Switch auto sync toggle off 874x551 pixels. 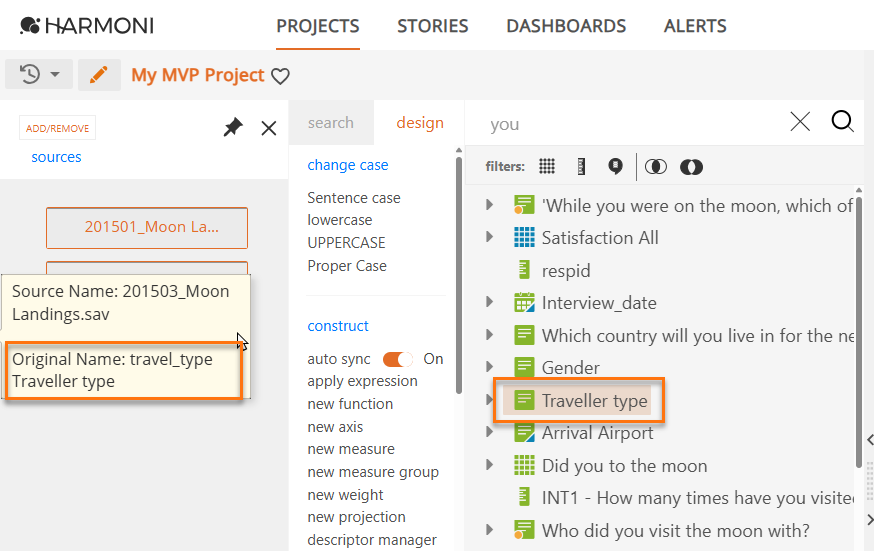(x=397, y=359)
